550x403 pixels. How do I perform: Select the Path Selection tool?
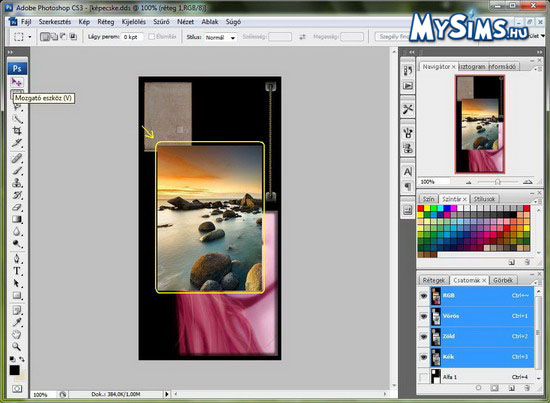pos(17,283)
